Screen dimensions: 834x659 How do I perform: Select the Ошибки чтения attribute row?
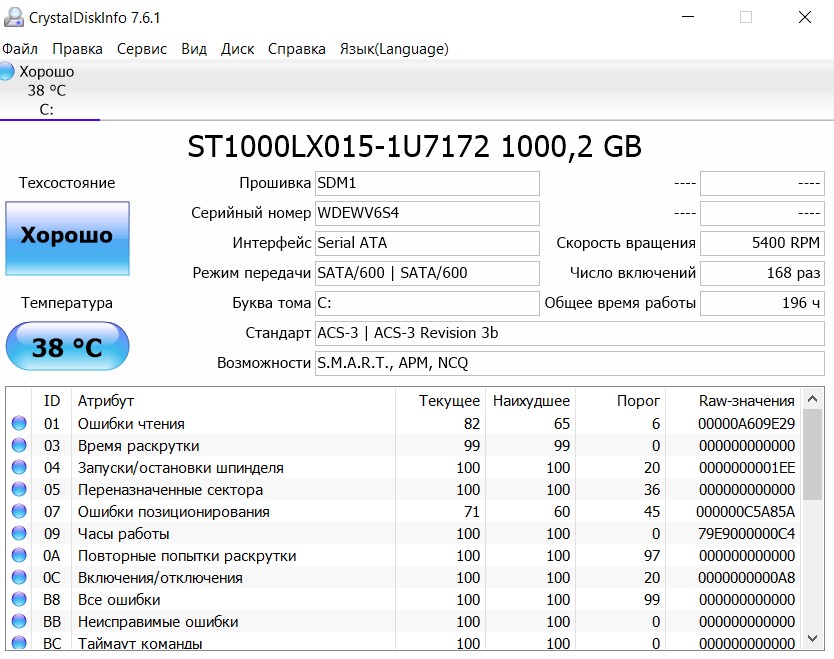[x=404, y=424]
